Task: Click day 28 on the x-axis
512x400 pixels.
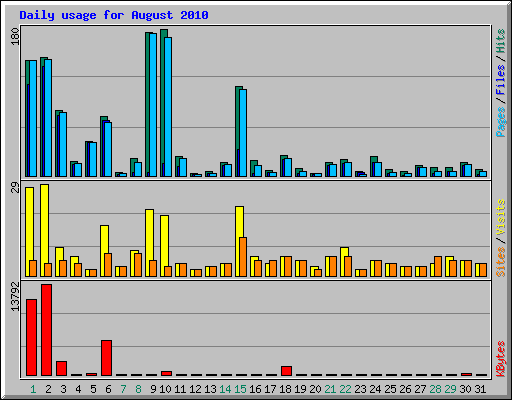Action: point(435,389)
